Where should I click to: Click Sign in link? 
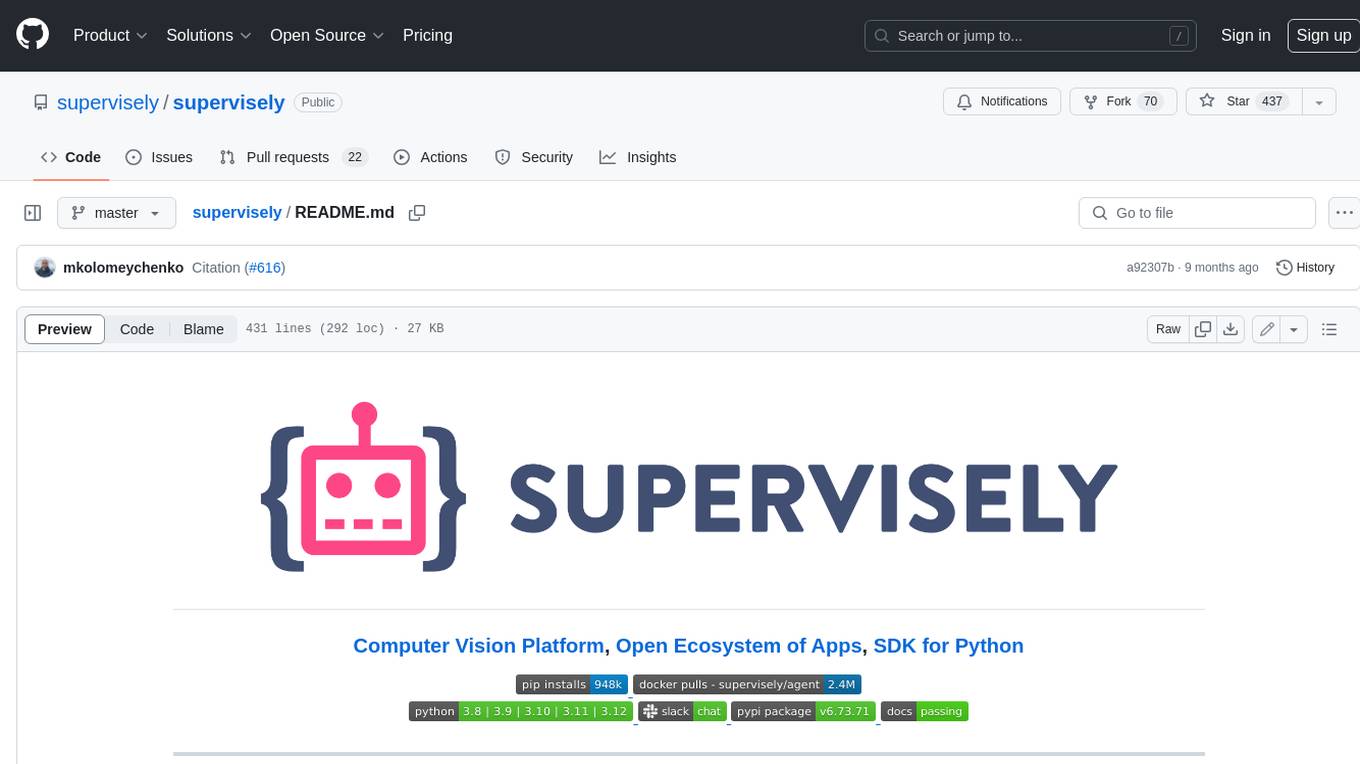[1245, 35]
